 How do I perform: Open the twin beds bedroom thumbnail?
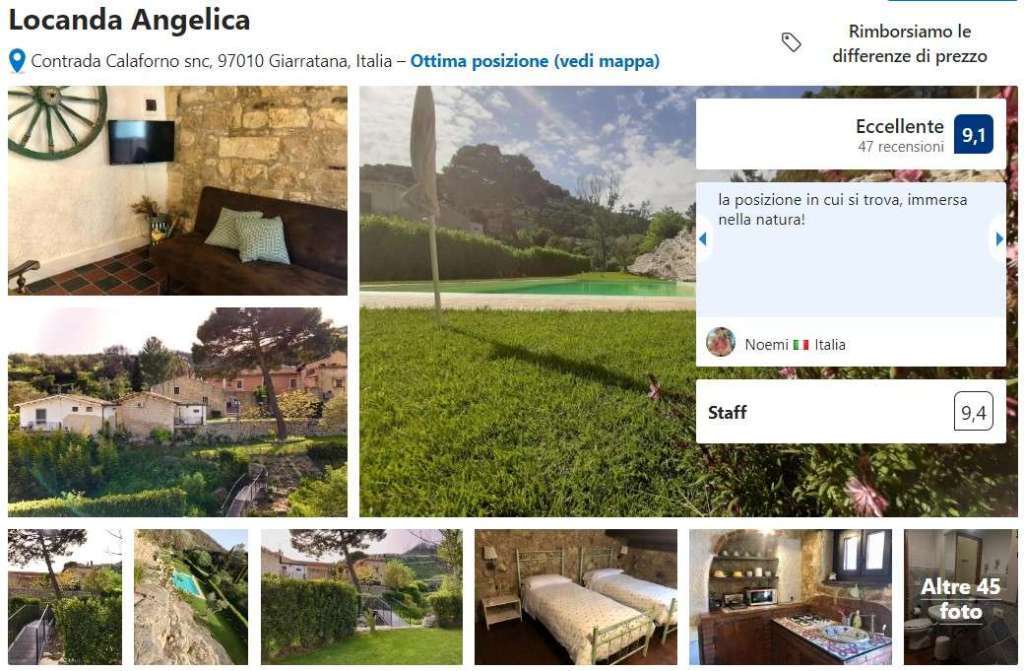(x=576, y=597)
